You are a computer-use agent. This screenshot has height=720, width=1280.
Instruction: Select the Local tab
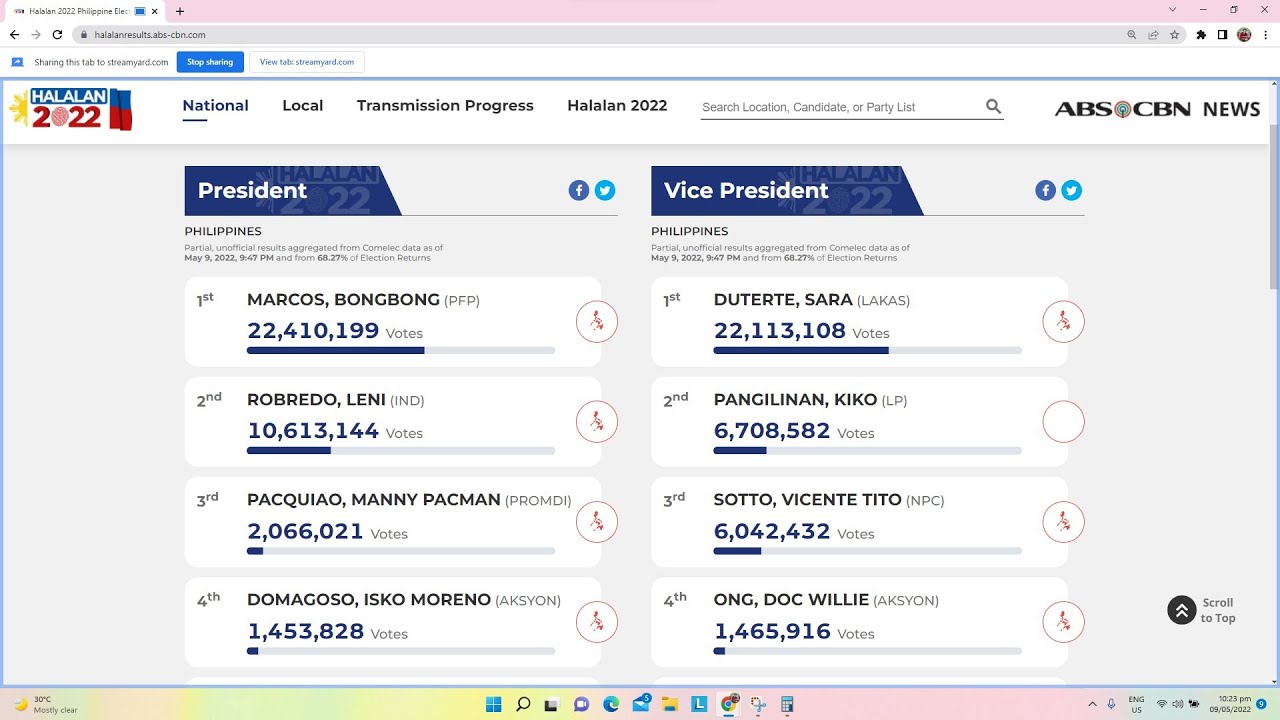(302, 105)
